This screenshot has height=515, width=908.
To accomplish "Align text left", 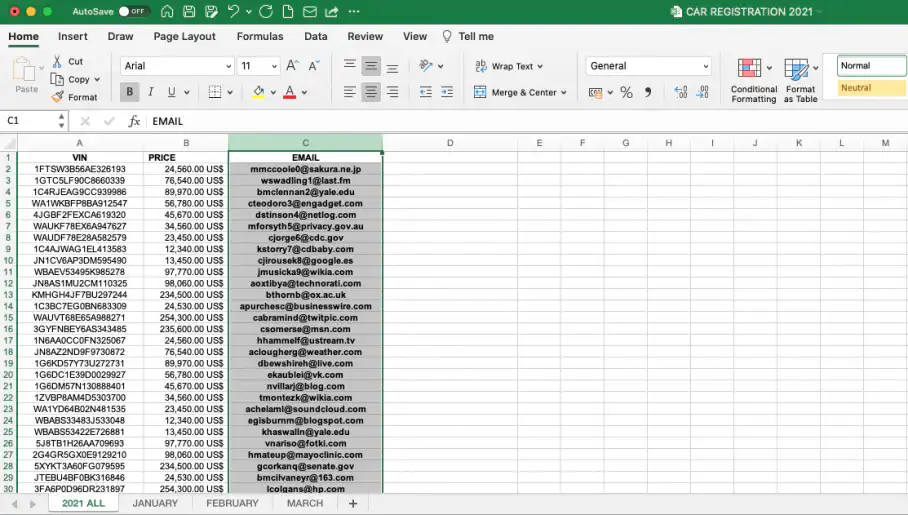I will [x=350, y=92].
